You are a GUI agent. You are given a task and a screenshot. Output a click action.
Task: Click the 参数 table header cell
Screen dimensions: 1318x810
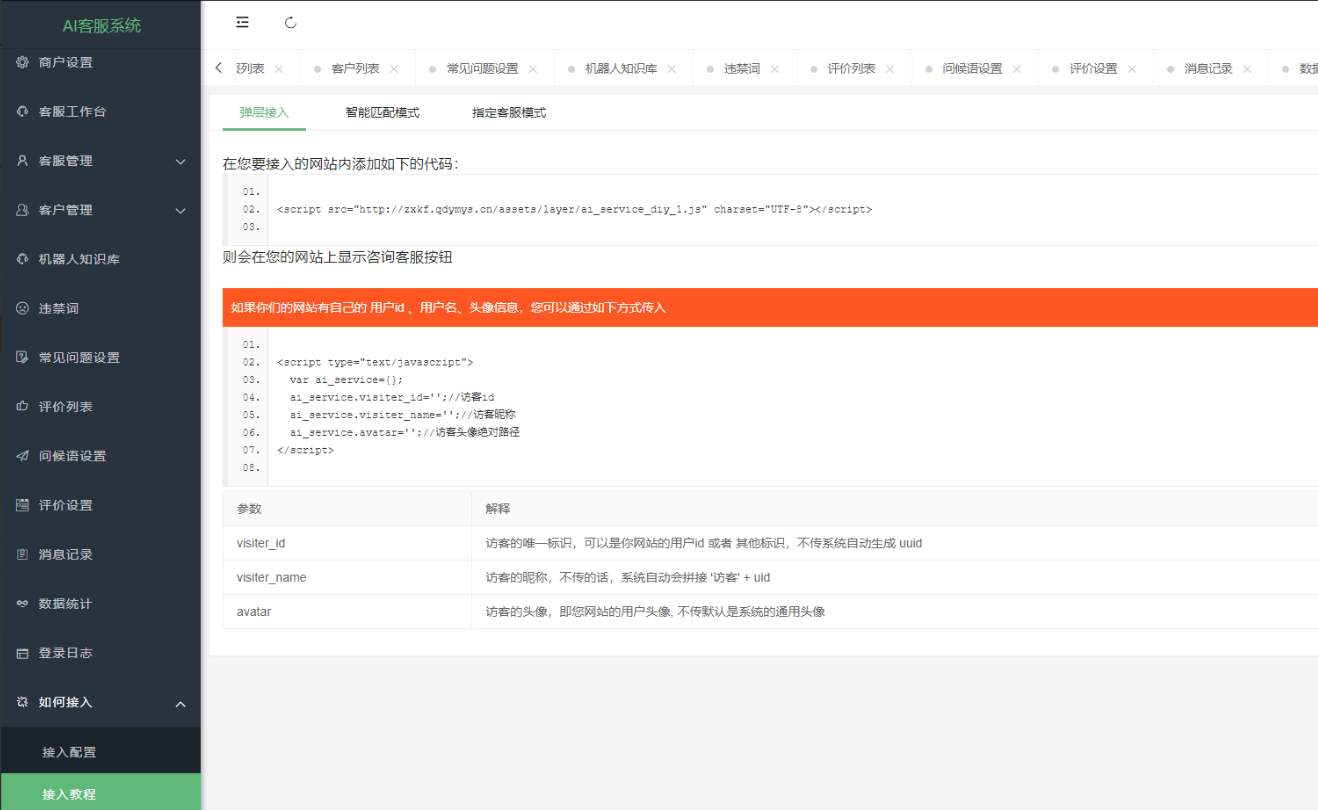click(347, 509)
